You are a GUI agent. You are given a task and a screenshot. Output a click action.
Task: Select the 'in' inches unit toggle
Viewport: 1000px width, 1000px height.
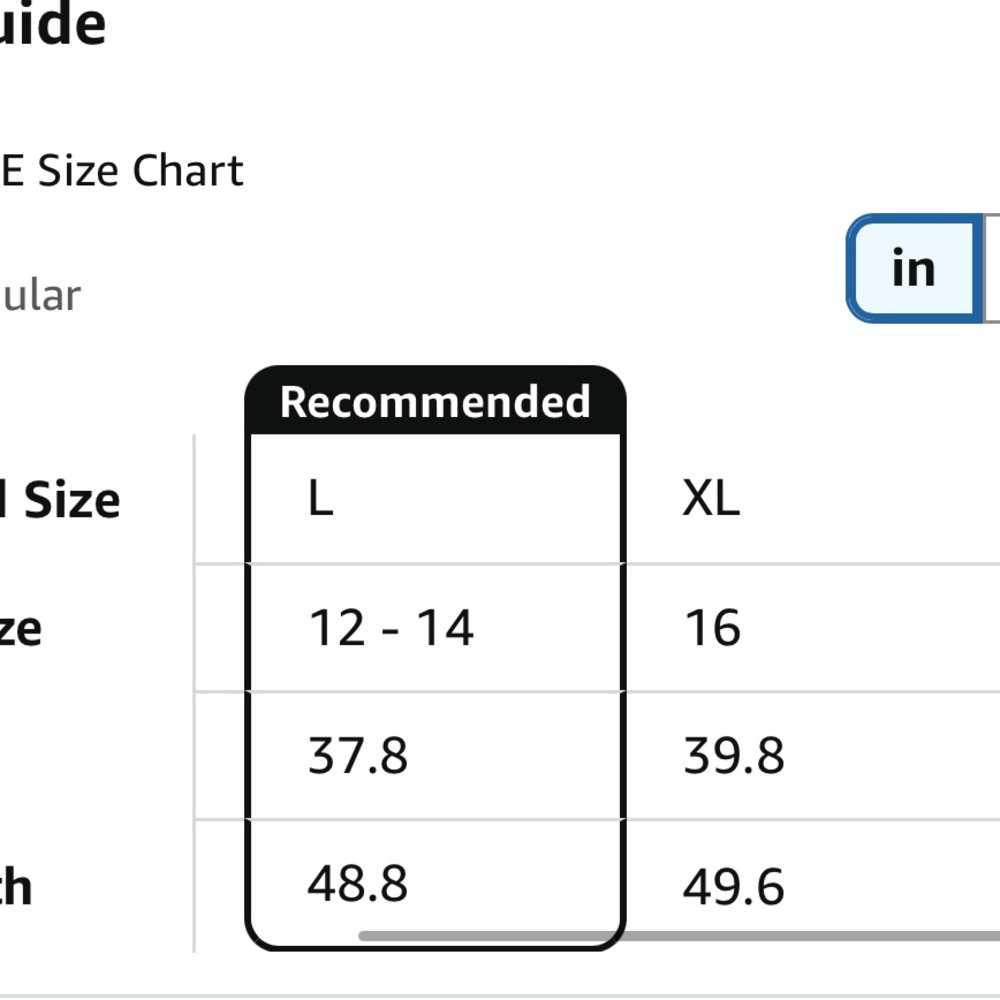pos(912,269)
